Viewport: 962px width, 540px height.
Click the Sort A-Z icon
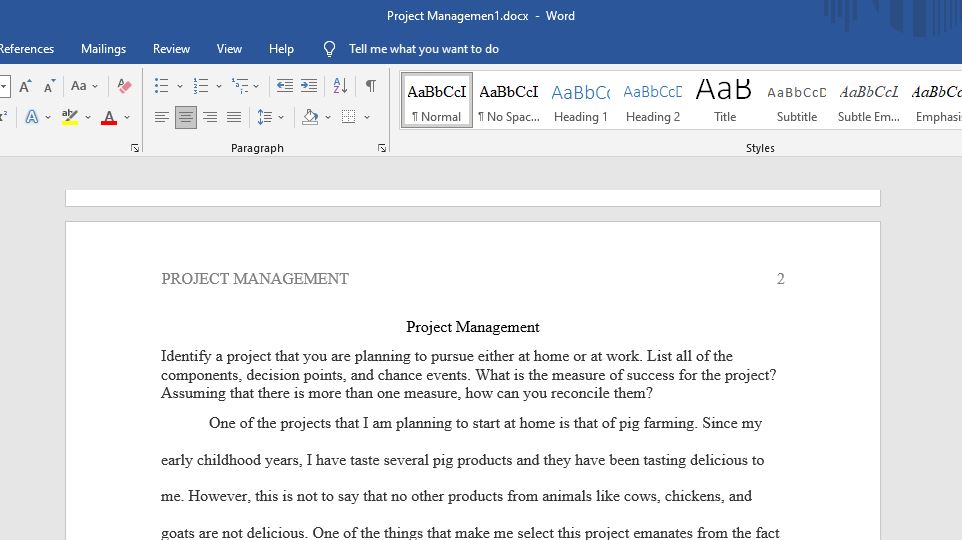coord(341,86)
